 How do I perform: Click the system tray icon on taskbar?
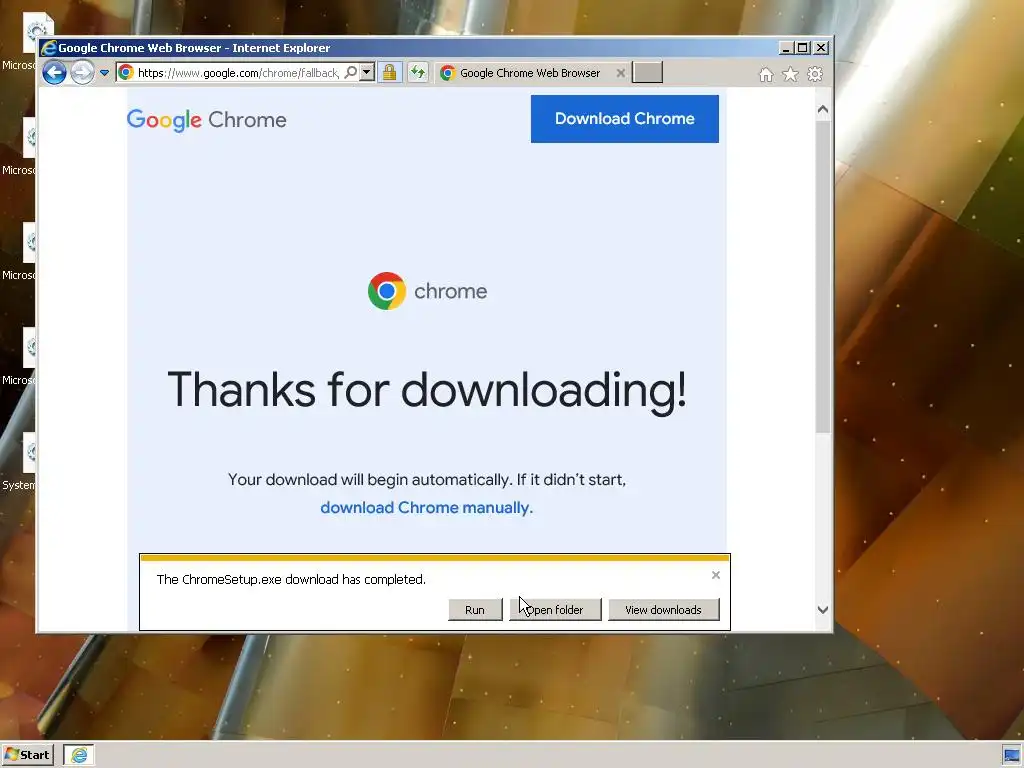click(1012, 756)
